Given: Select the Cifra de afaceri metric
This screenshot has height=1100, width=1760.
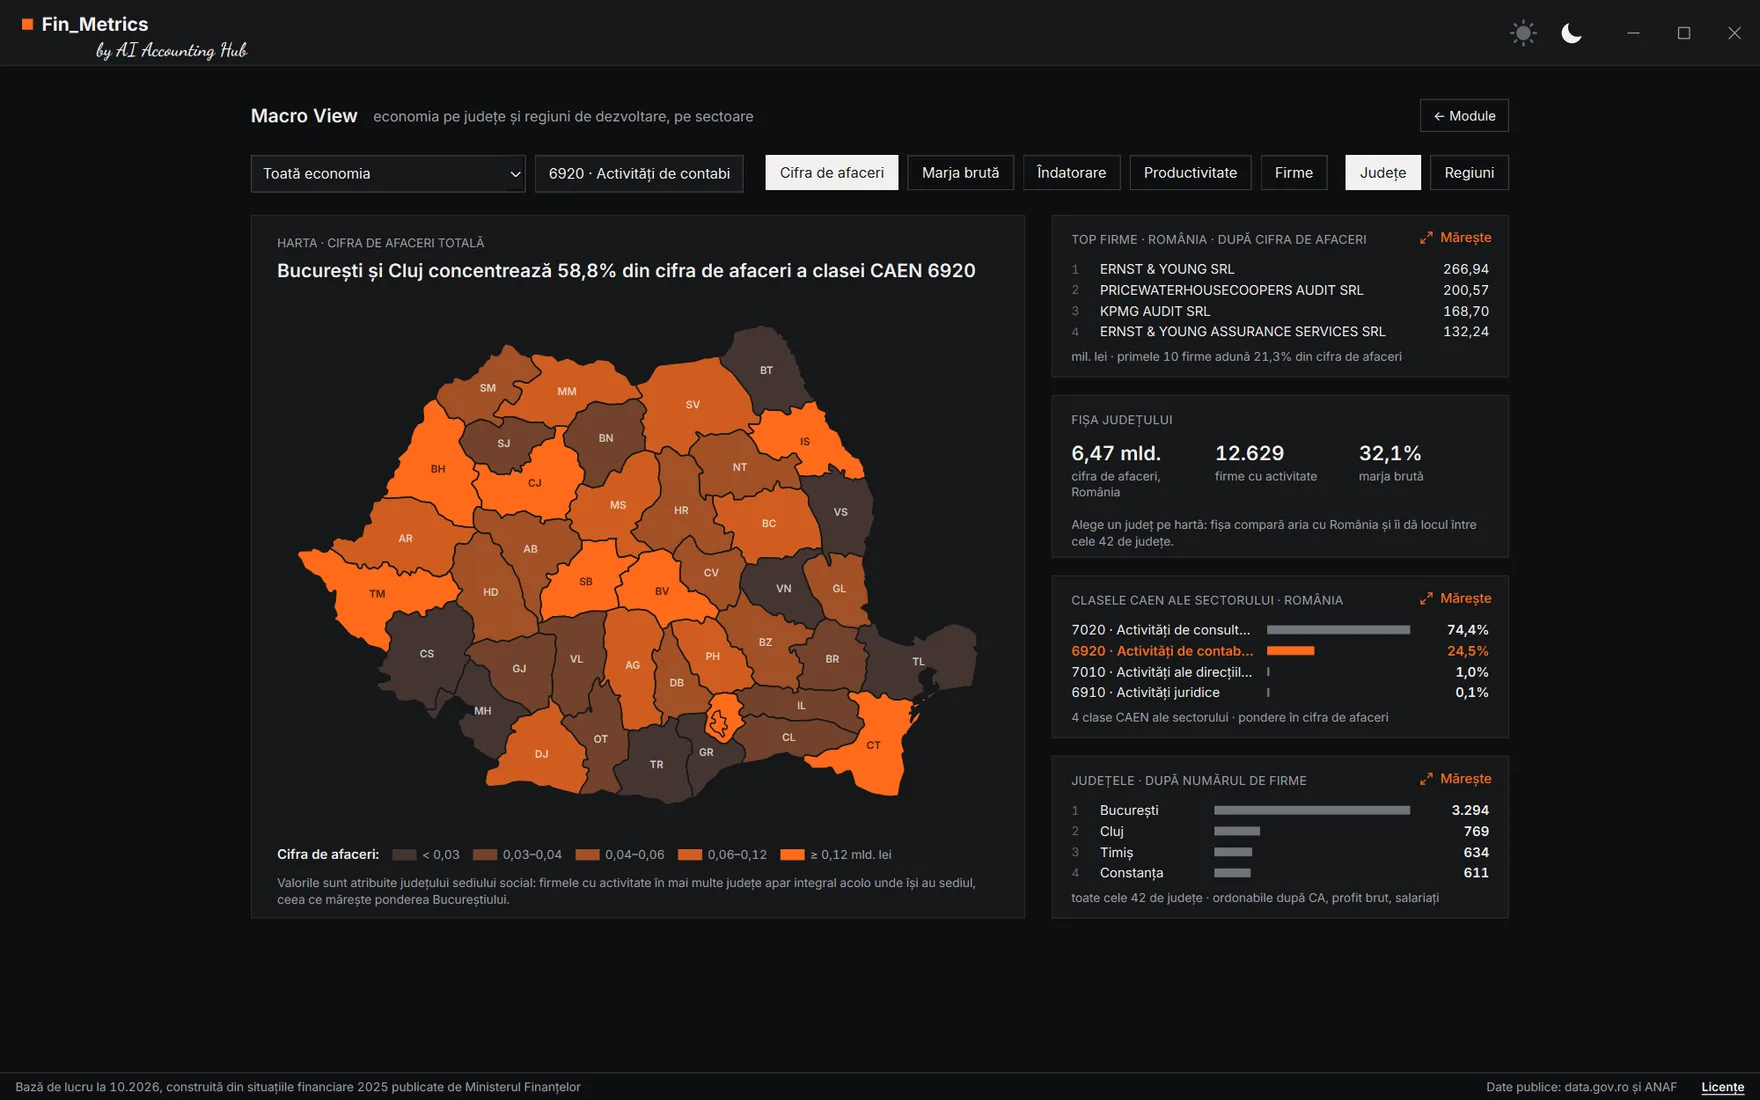Looking at the screenshot, I should coord(832,173).
